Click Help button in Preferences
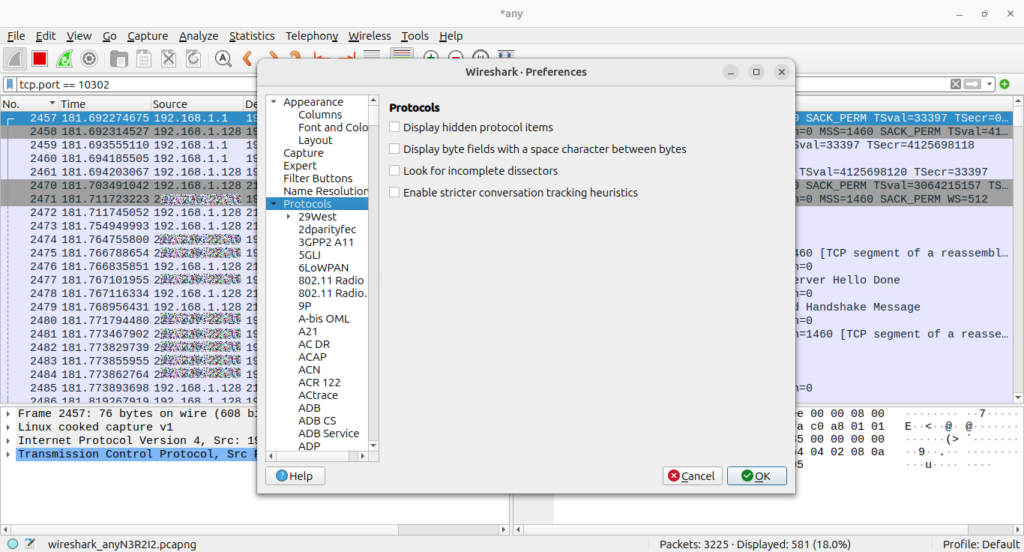The width and height of the screenshot is (1024, 552). 295,476
